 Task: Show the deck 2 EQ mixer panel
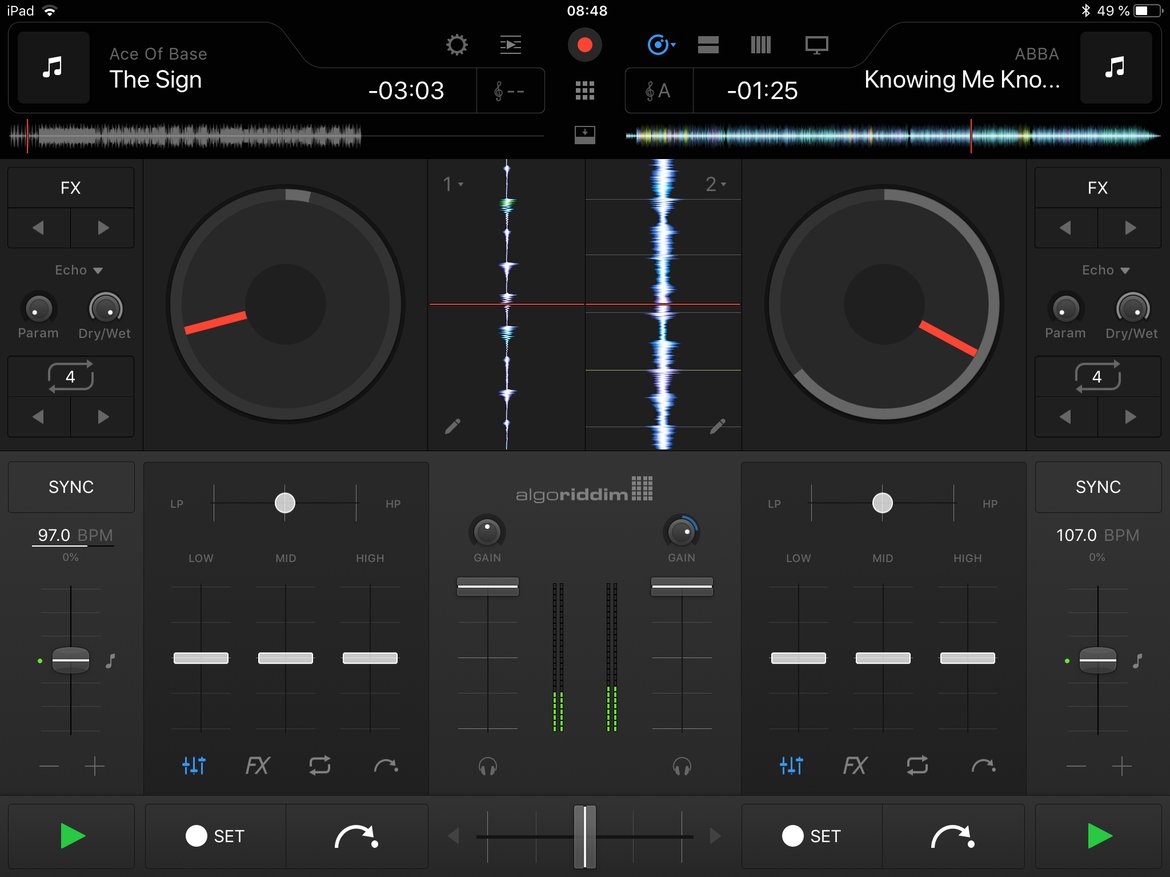click(x=791, y=765)
